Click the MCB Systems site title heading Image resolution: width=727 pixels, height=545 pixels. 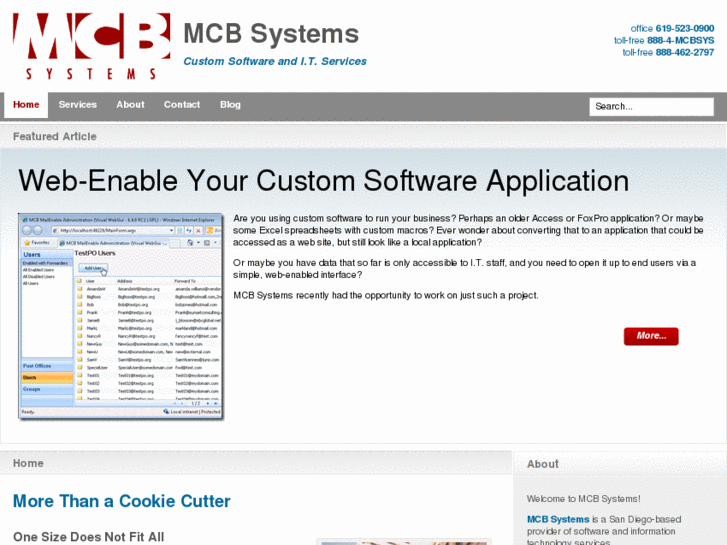tap(271, 34)
